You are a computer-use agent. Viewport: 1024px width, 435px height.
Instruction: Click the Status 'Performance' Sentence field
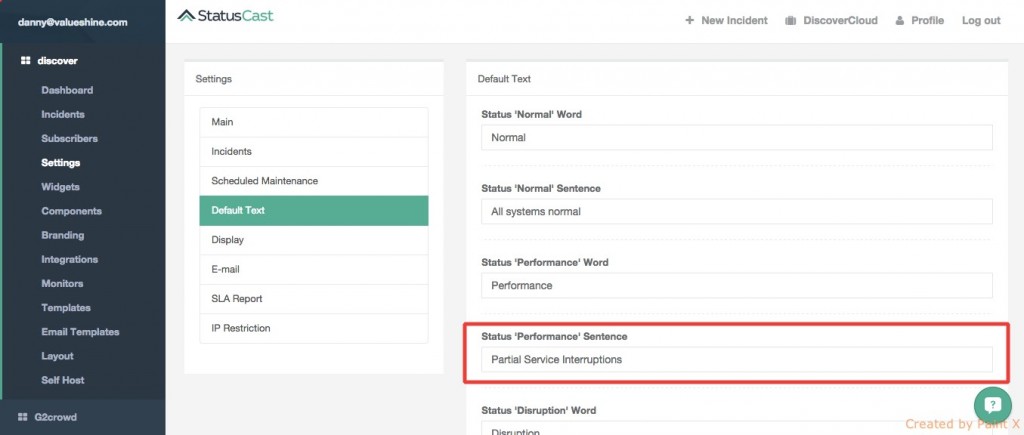pos(736,360)
